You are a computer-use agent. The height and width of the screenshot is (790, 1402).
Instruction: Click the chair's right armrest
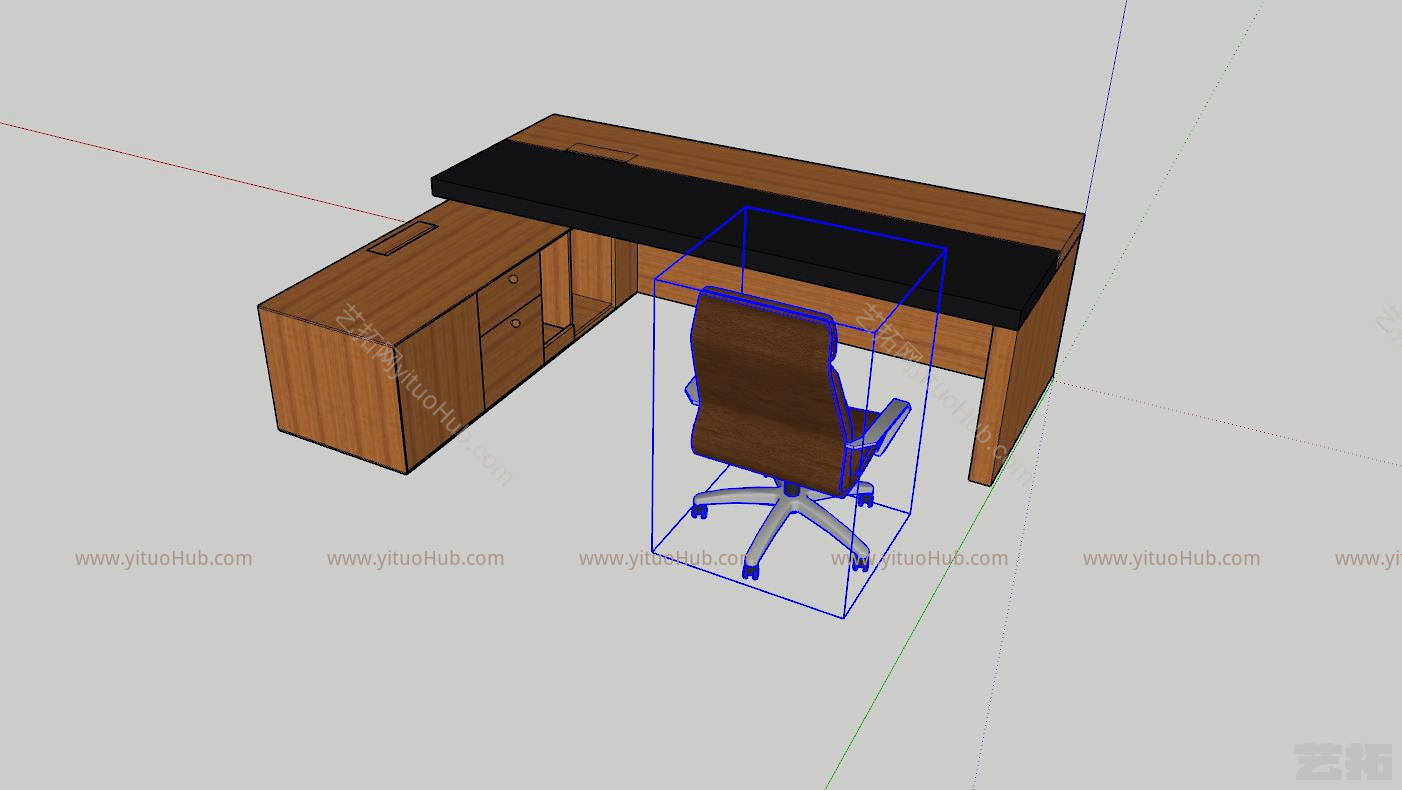pos(879,428)
